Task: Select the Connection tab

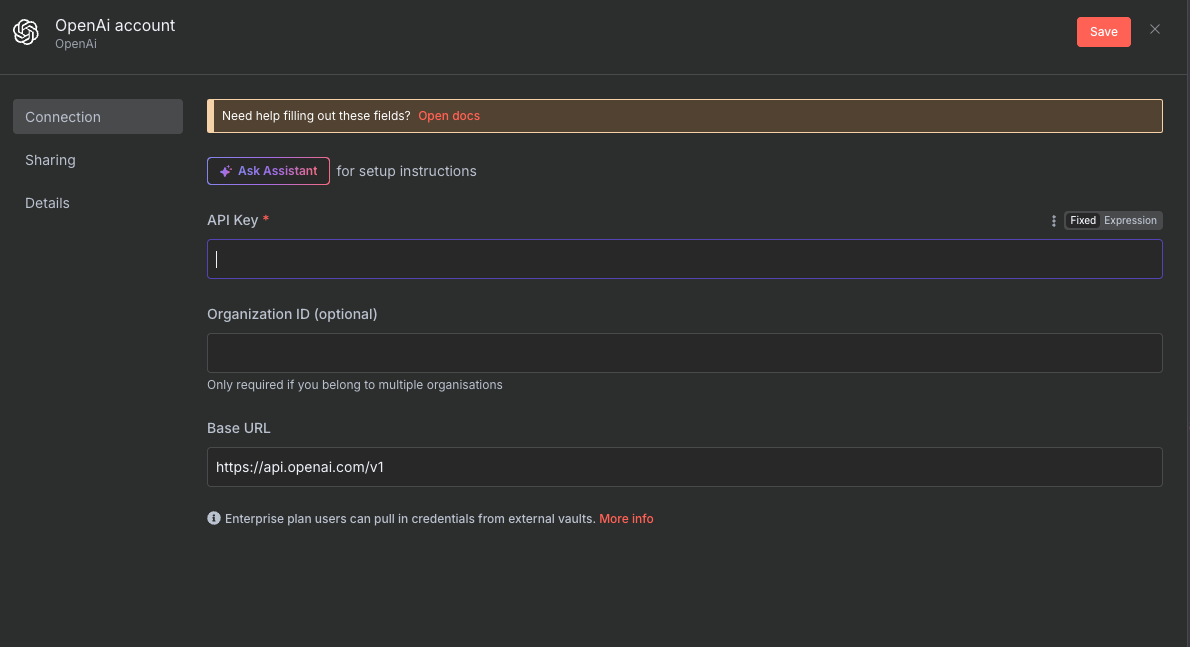Action: (x=98, y=117)
